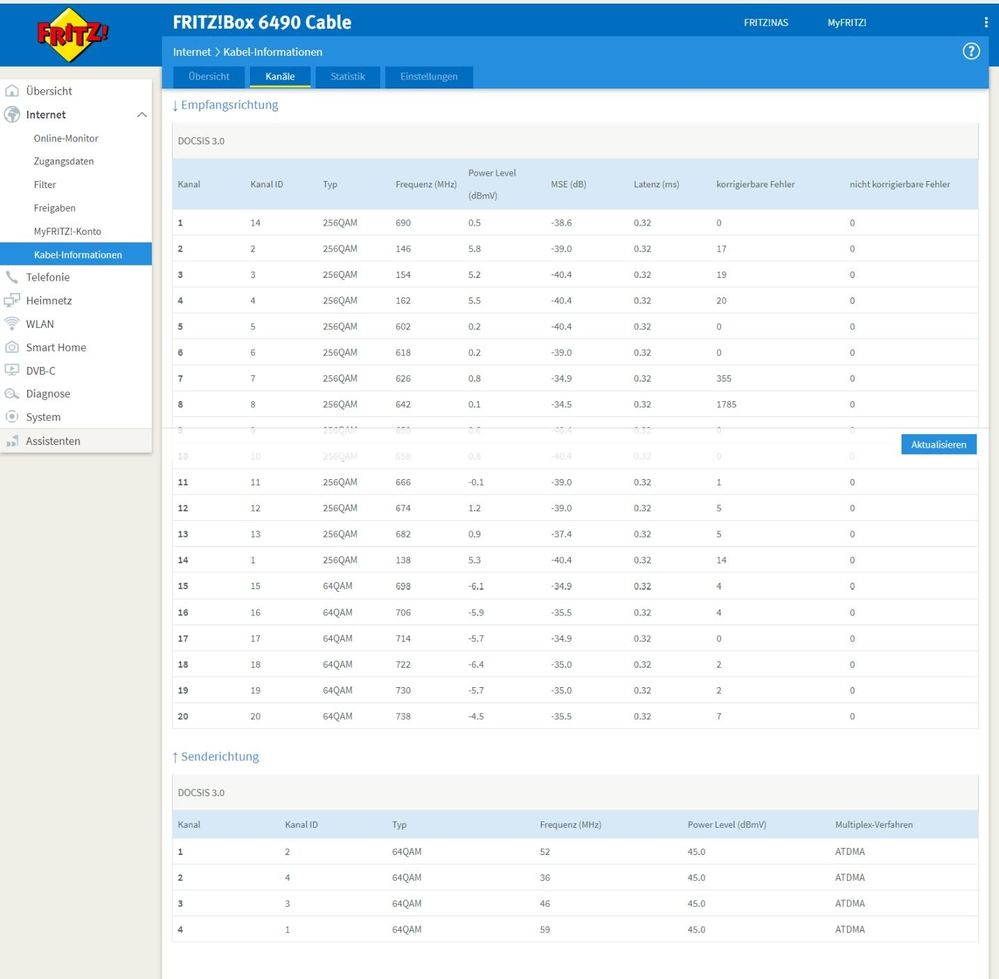
Task: Collapse the Internet menu chevron
Action: point(141,115)
